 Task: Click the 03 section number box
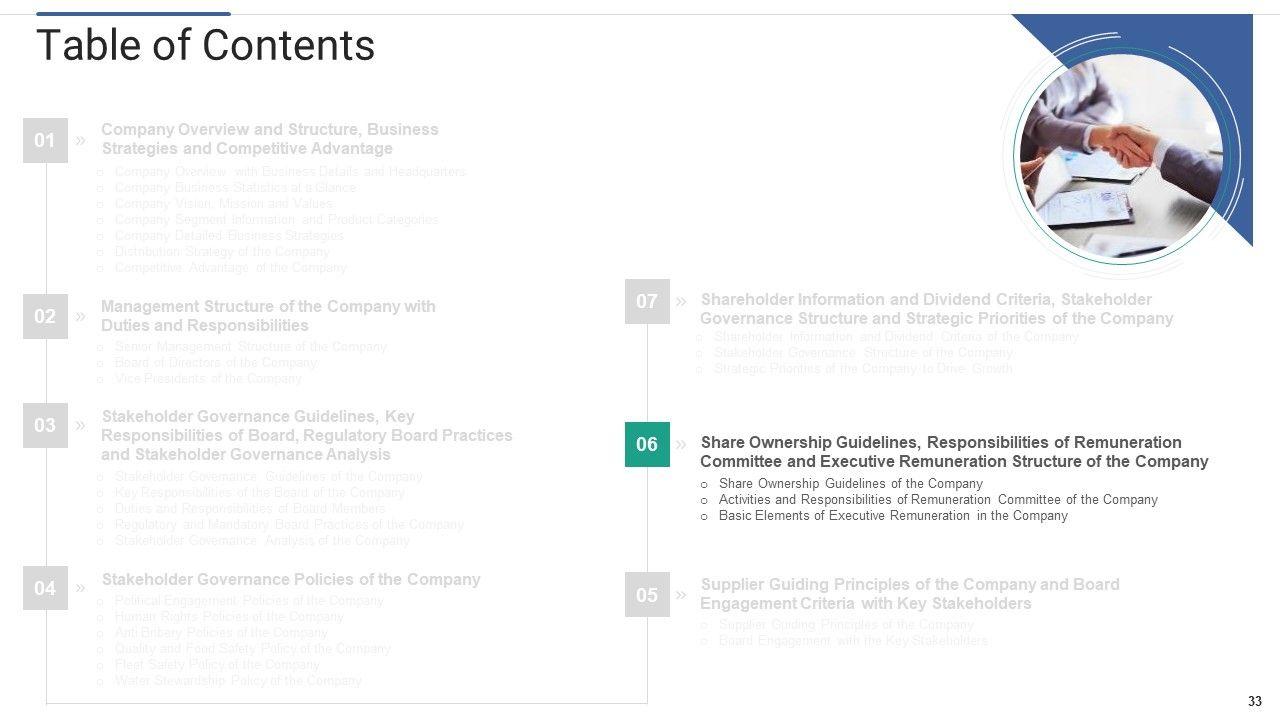coord(45,425)
